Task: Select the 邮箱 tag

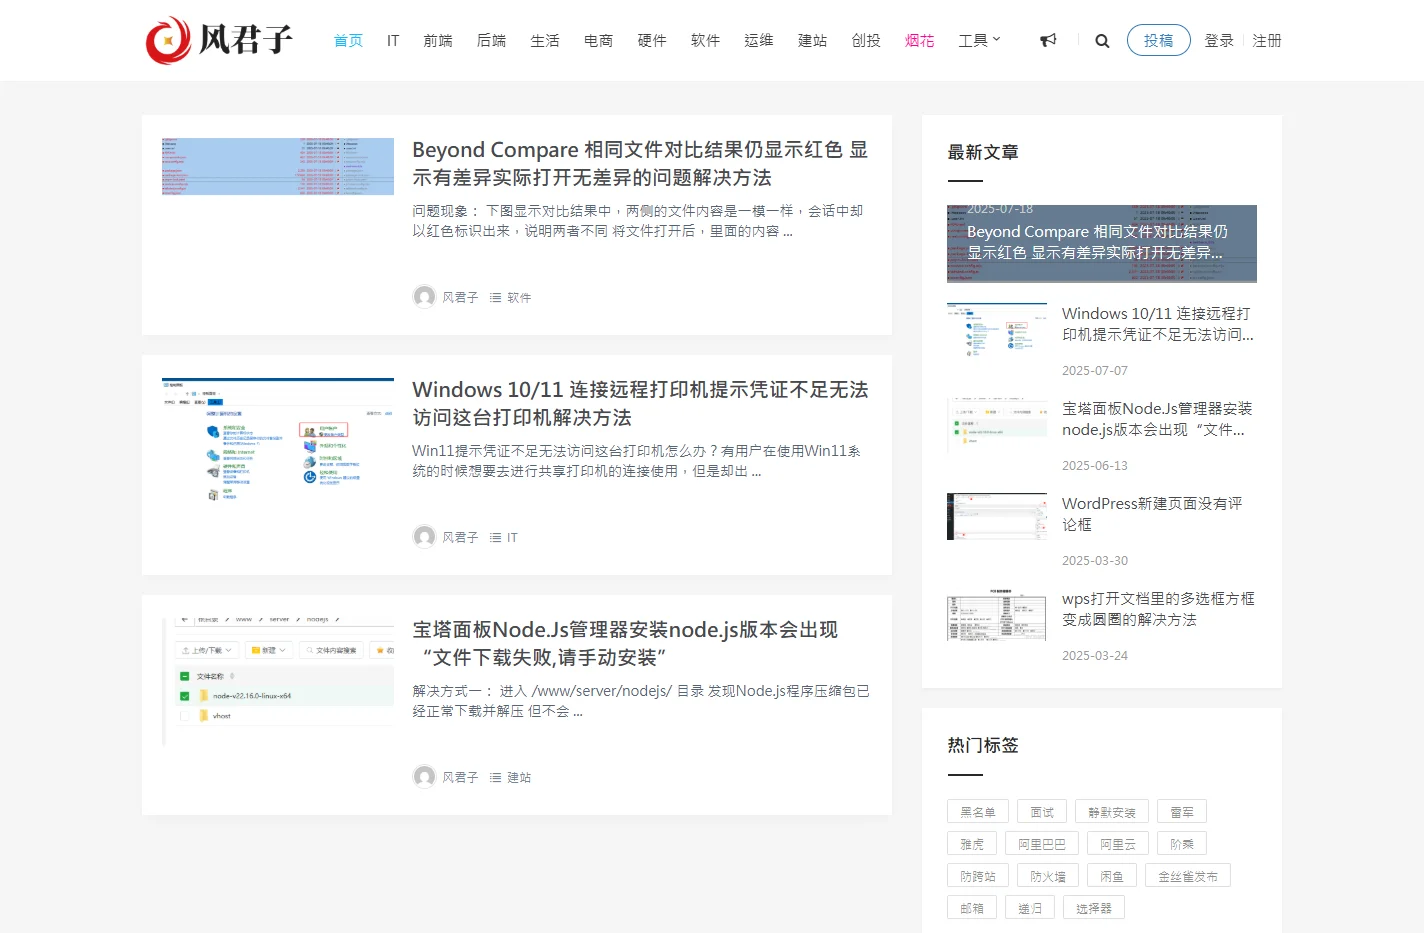Action: tap(972, 907)
